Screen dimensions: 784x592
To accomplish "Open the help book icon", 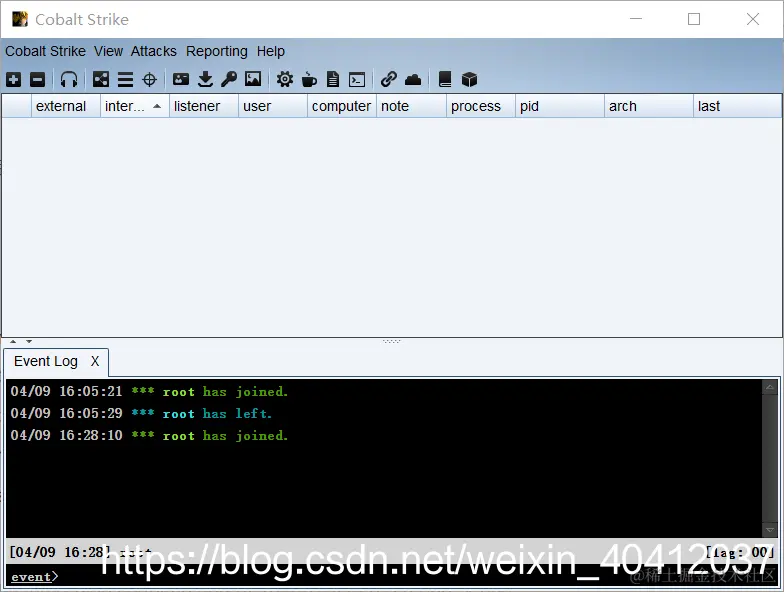I will click(x=445, y=80).
